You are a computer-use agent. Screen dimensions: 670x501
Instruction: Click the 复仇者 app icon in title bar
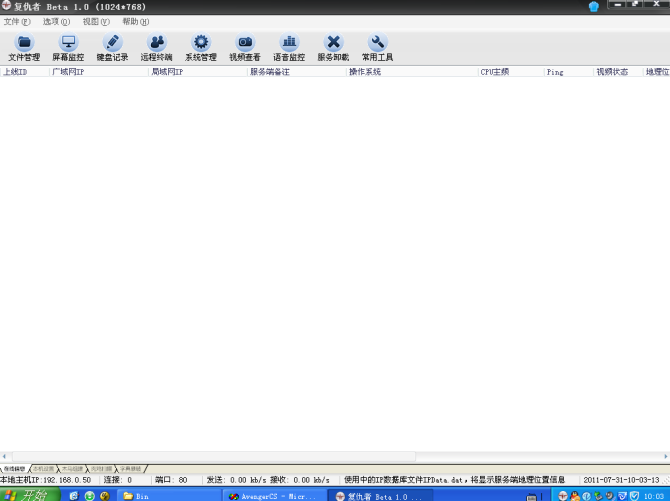(6, 5)
